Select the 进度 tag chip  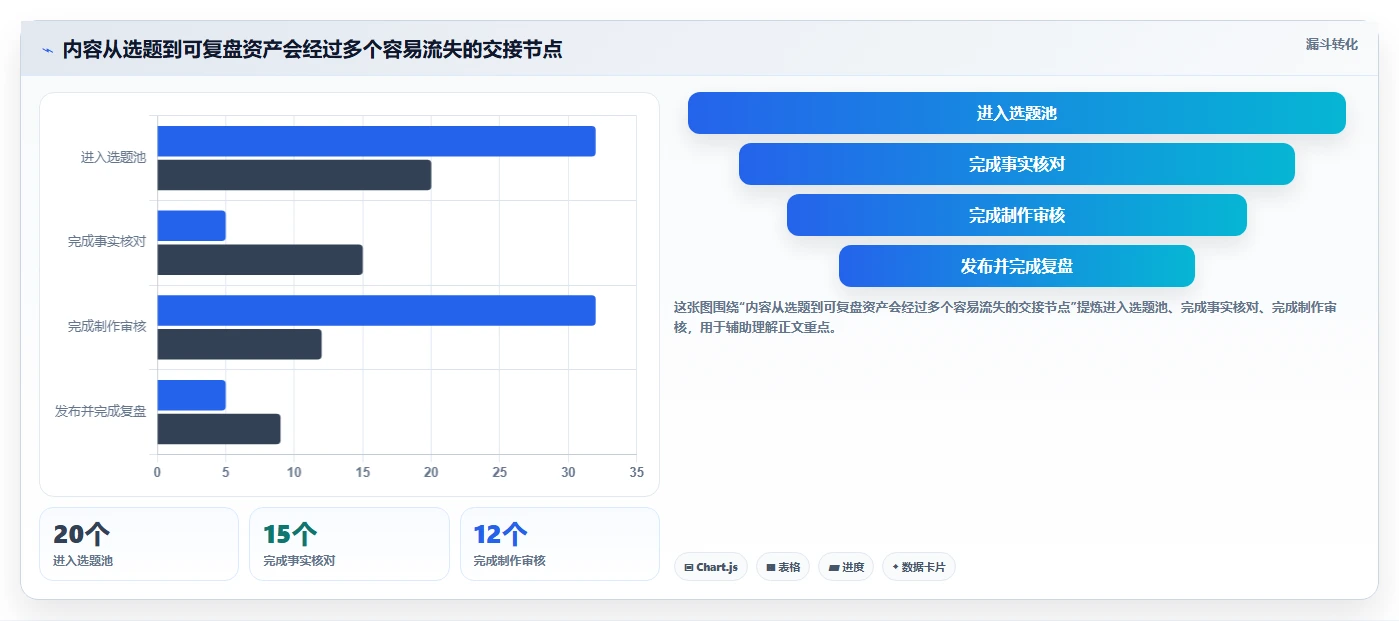(x=846, y=567)
